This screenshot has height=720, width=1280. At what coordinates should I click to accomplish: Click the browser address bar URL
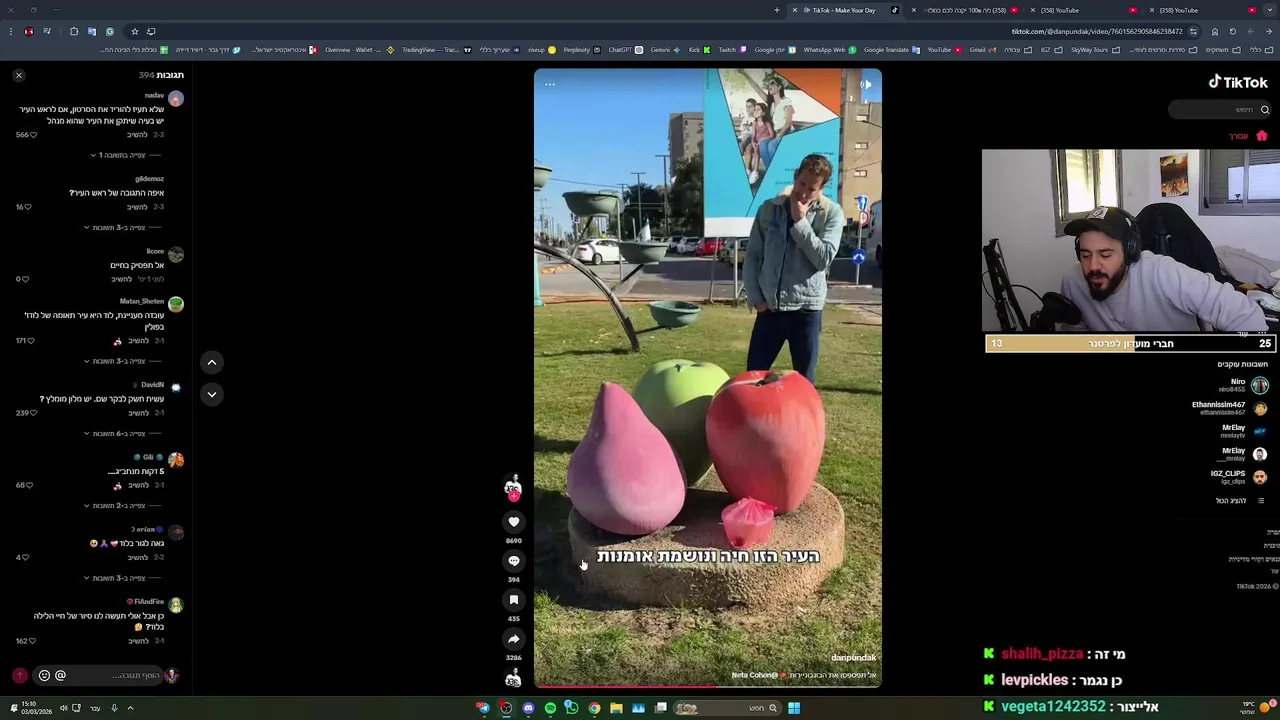(x=1097, y=31)
